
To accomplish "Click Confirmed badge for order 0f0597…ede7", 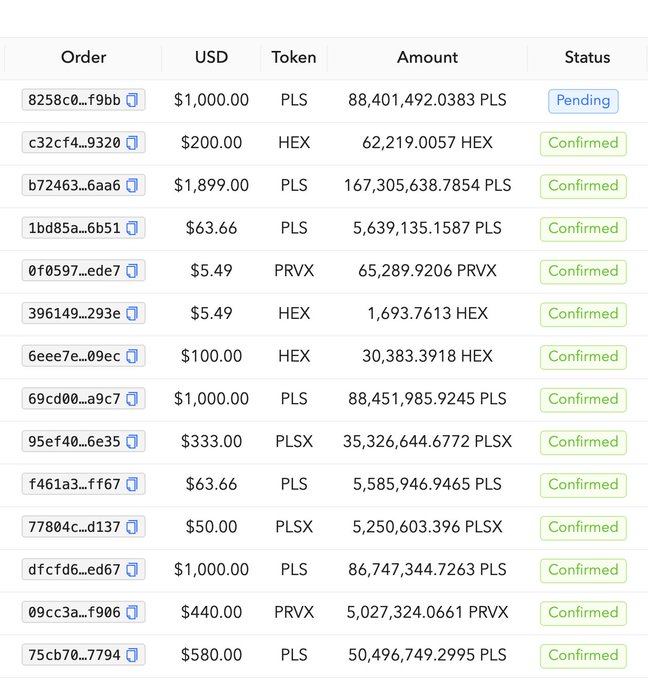I will (x=583, y=272).
